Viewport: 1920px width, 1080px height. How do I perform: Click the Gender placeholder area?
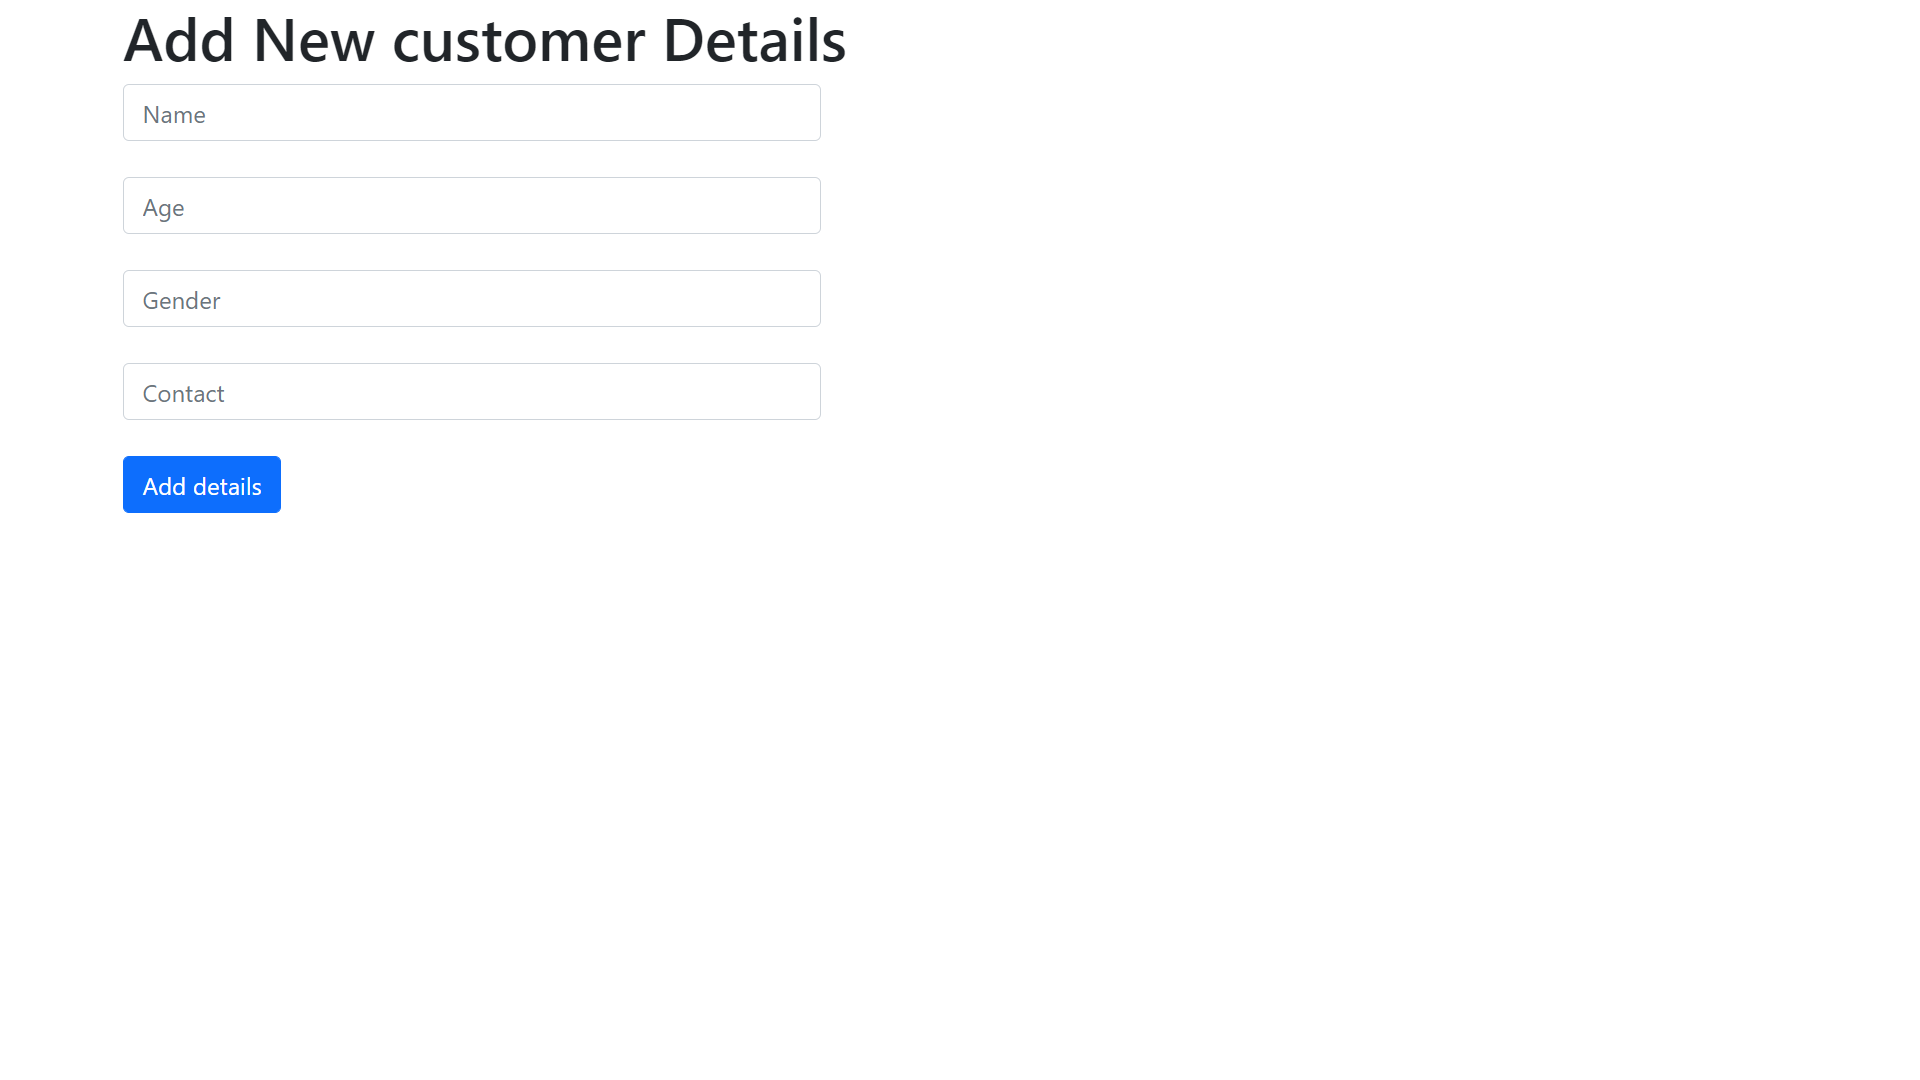tap(471, 298)
